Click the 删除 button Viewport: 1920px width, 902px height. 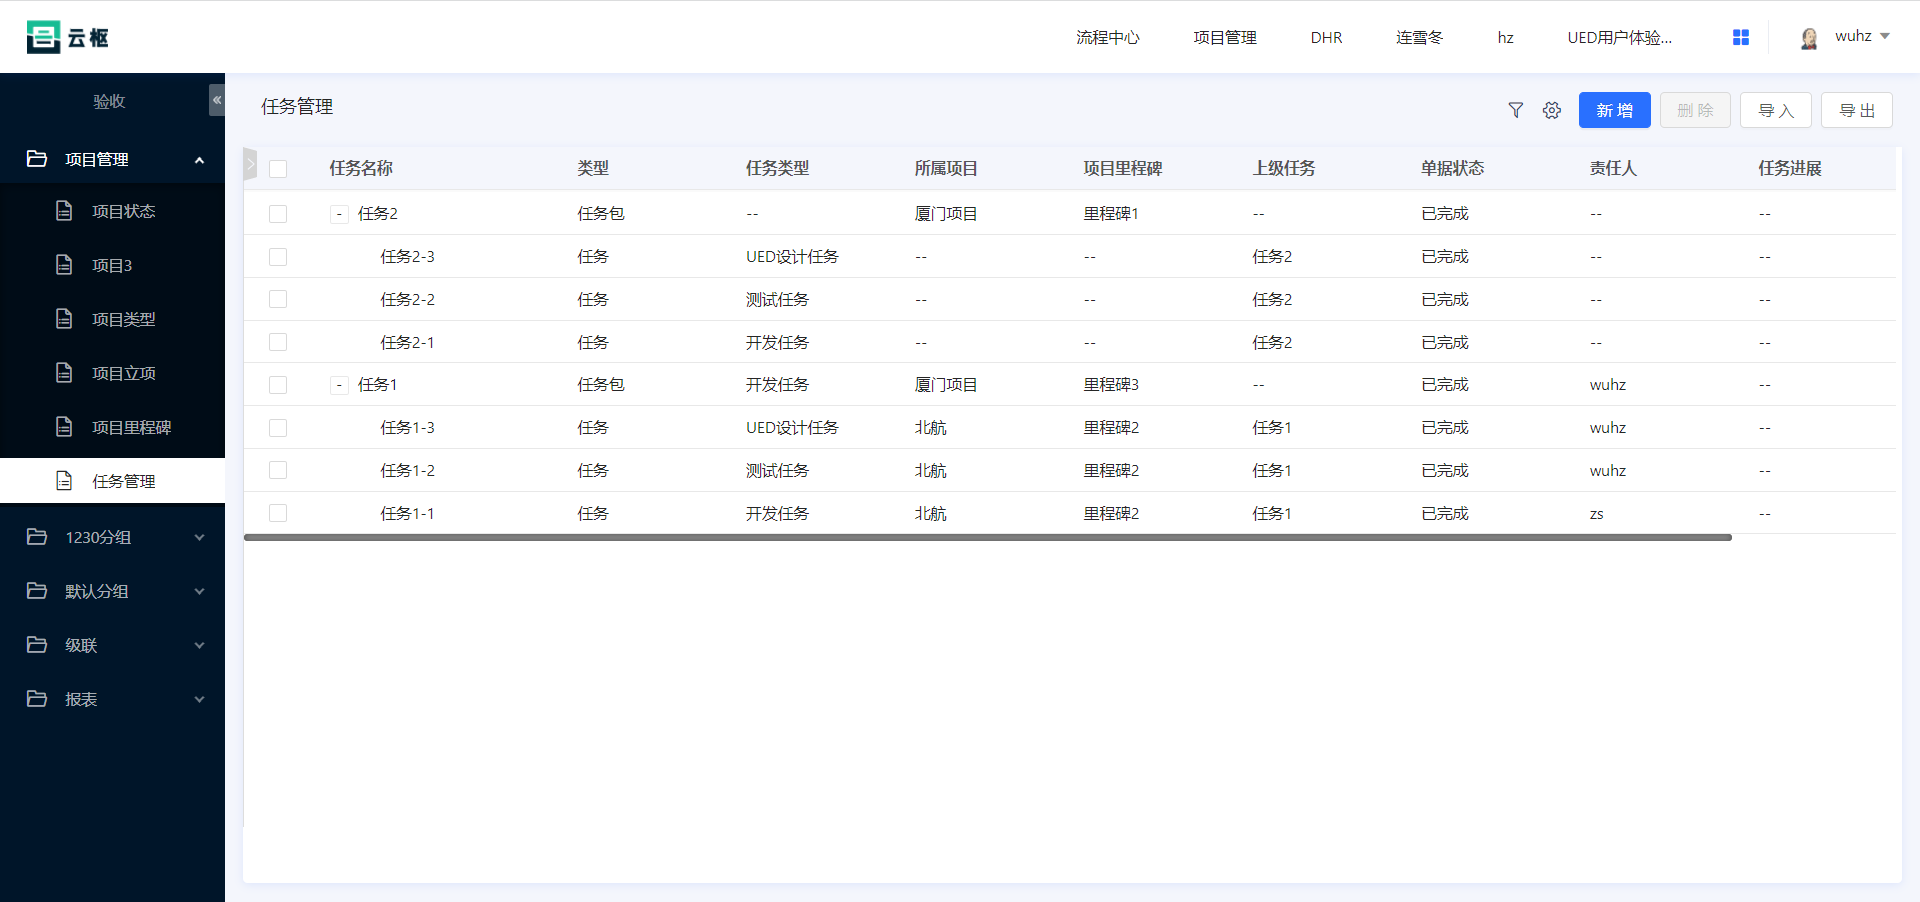tap(1696, 110)
